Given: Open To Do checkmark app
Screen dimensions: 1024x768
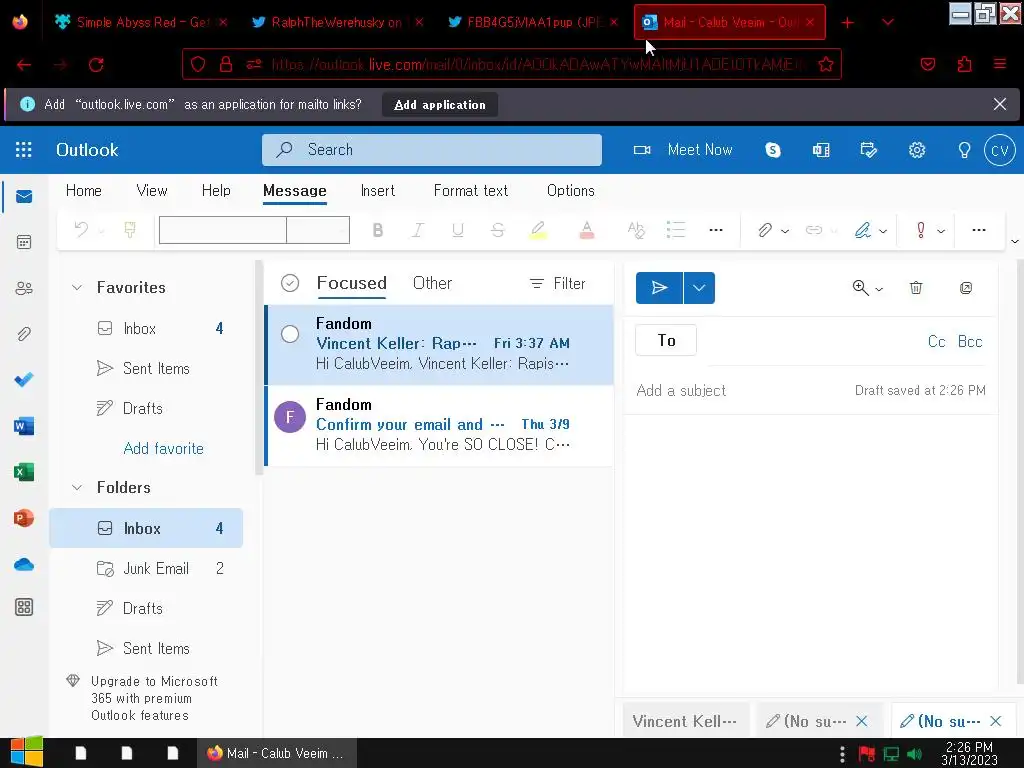Looking at the screenshot, I should coord(24,379).
